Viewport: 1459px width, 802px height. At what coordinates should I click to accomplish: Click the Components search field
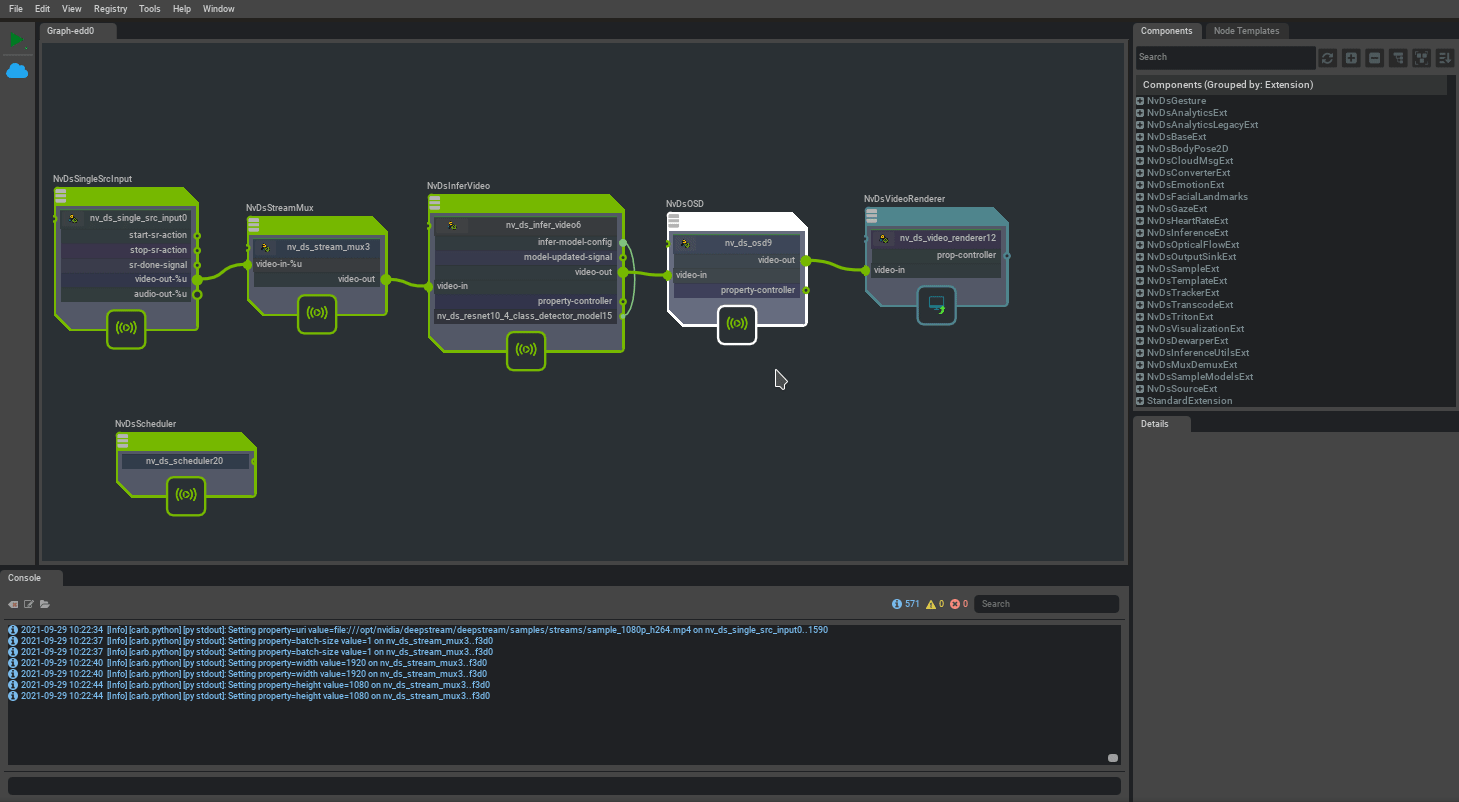coord(1224,57)
